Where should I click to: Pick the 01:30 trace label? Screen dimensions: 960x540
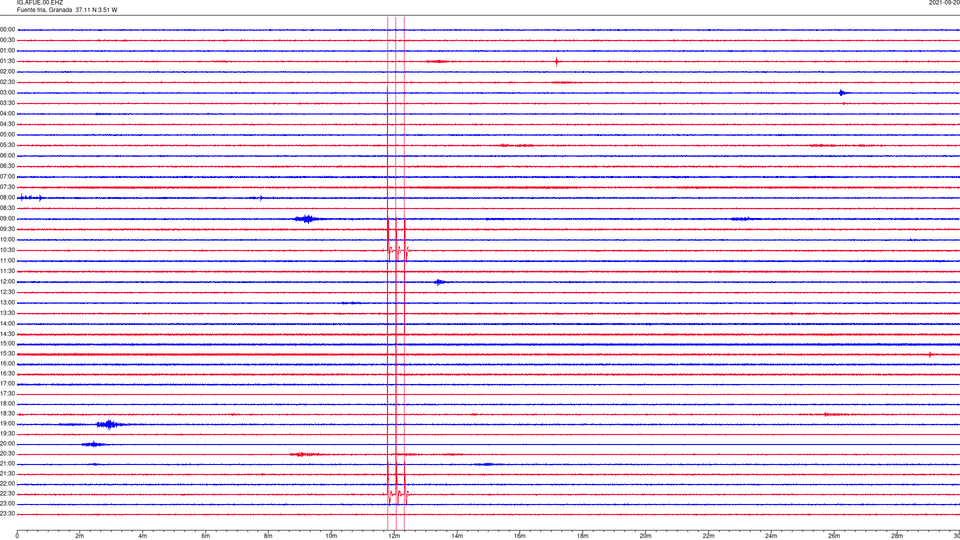(x=7, y=61)
